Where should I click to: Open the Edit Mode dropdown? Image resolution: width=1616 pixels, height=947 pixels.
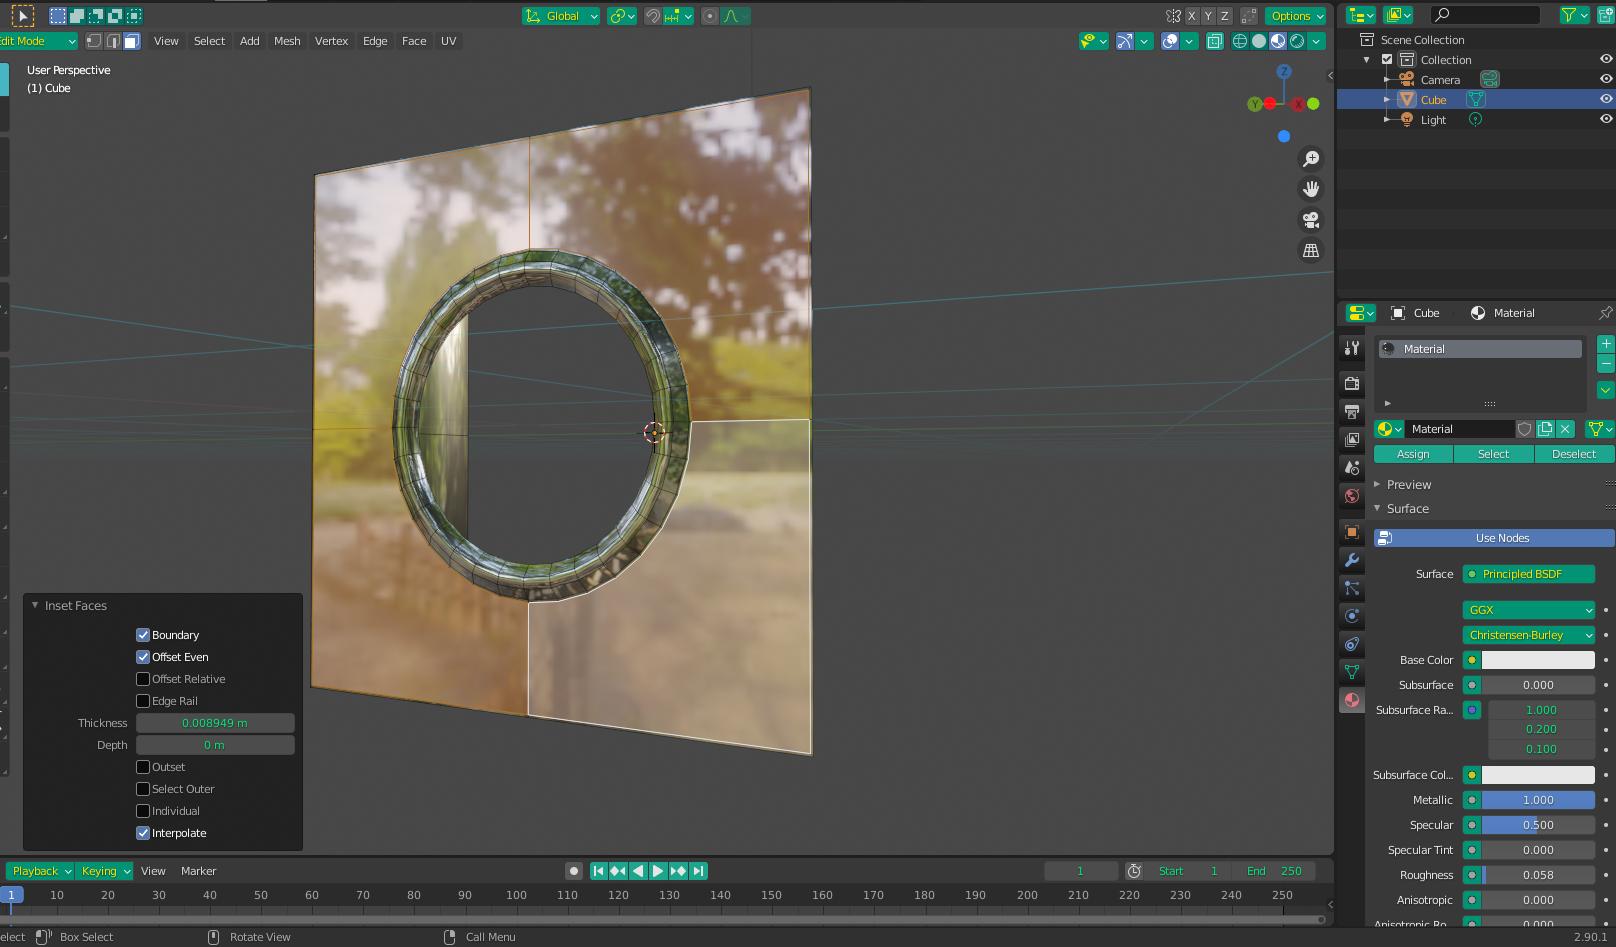[x=38, y=41]
